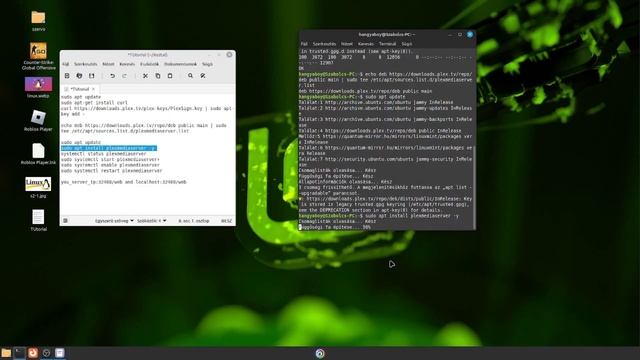Open the Nézet menu in the text editor
The image size is (640, 360).
click(x=108, y=64)
